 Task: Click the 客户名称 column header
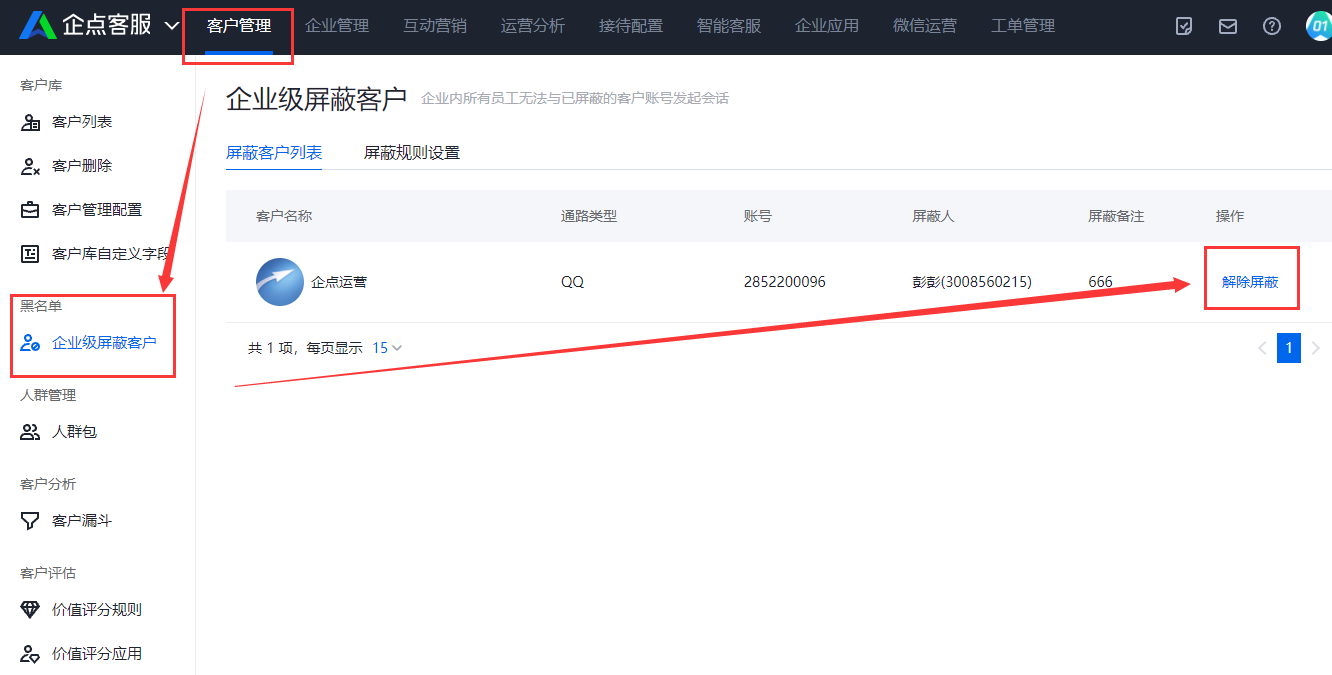point(284,216)
